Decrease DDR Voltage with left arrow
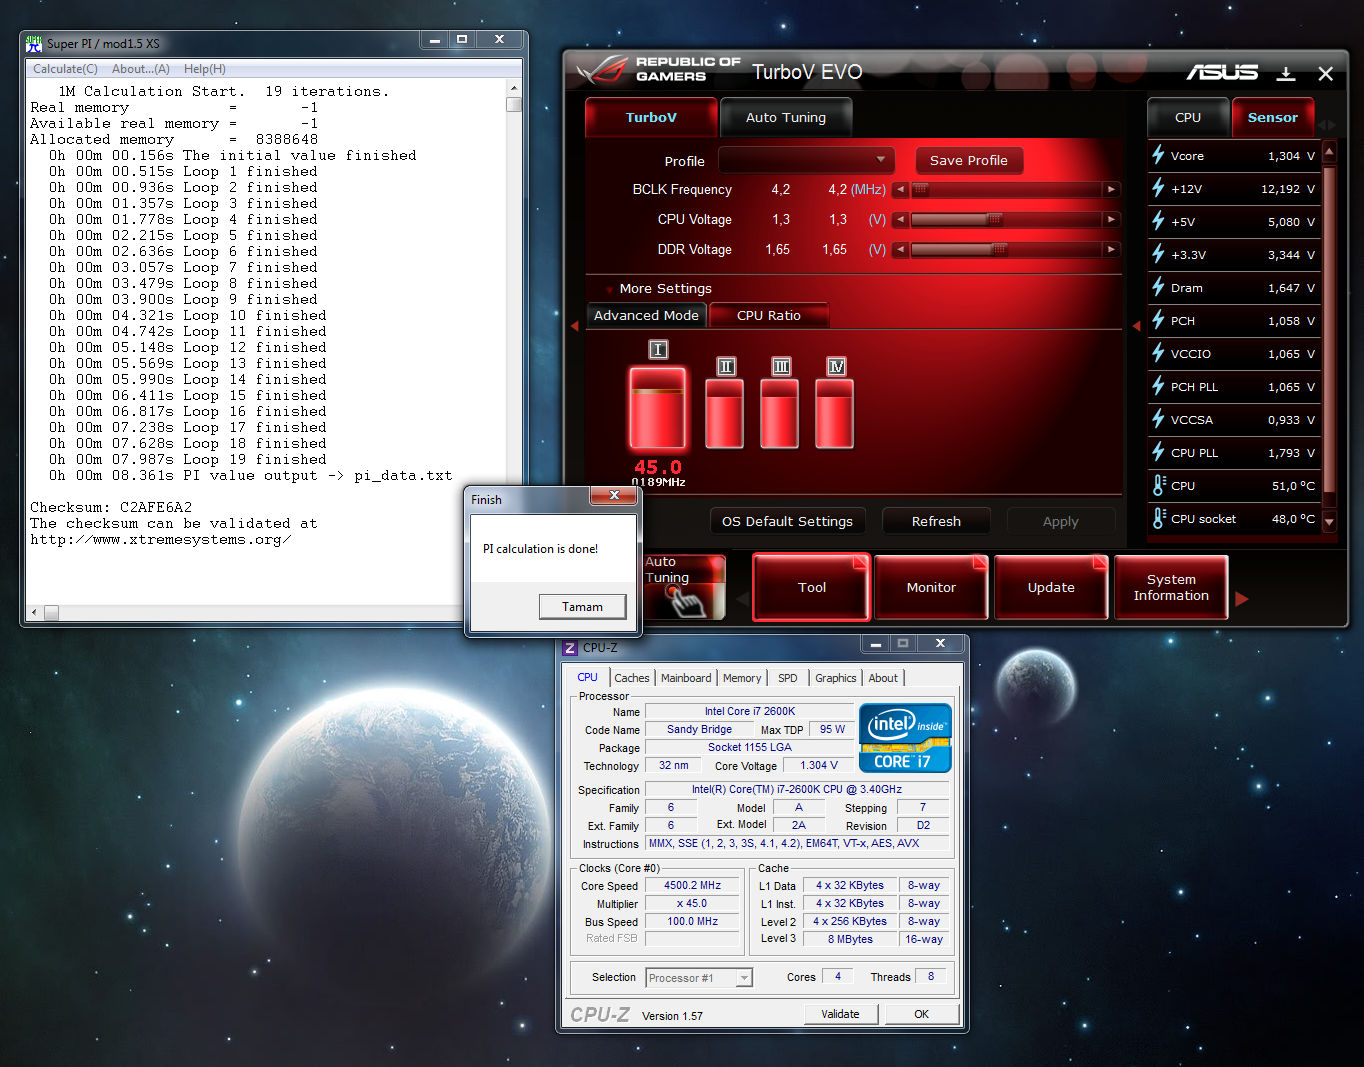Screen dimensions: 1364x1067 [901, 249]
